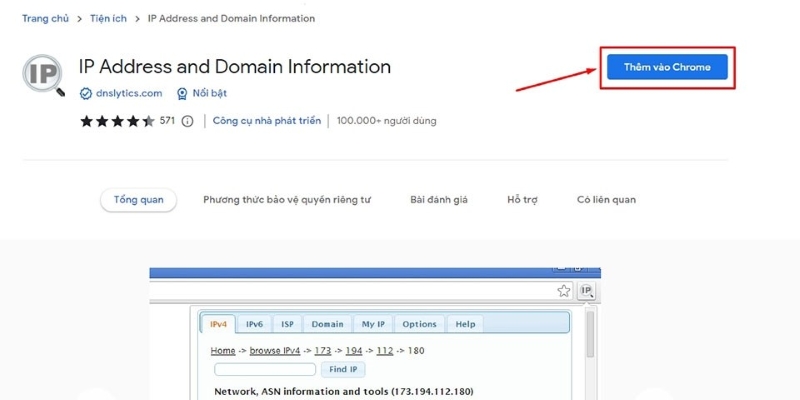The width and height of the screenshot is (800, 400).
Task: Click browse IPv4 link in popup
Action: pos(274,351)
